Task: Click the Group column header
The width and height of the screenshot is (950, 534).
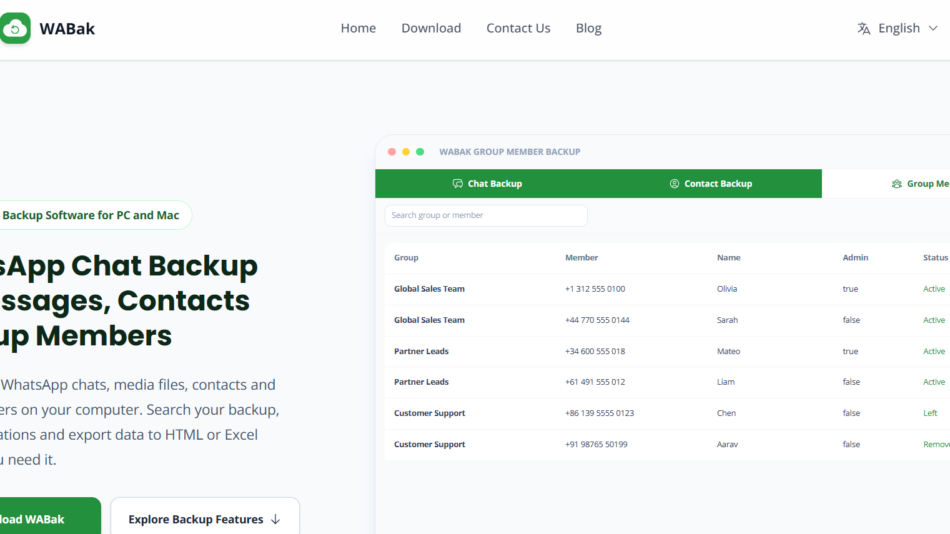Action: 406,258
